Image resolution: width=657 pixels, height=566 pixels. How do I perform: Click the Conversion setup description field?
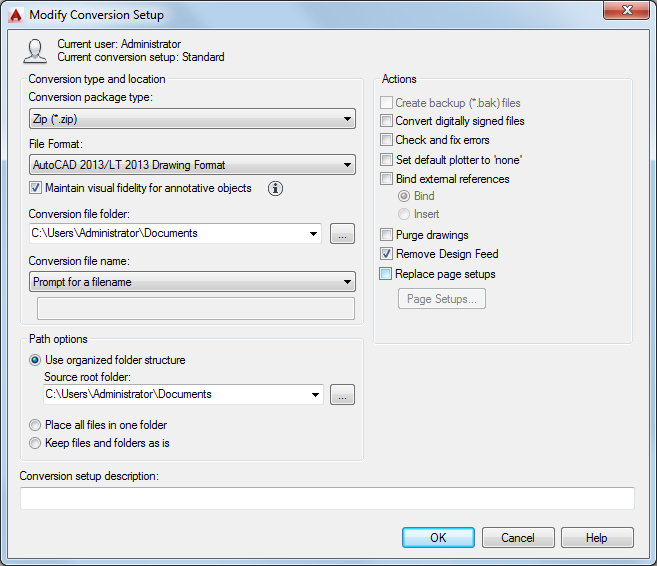(x=327, y=498)
